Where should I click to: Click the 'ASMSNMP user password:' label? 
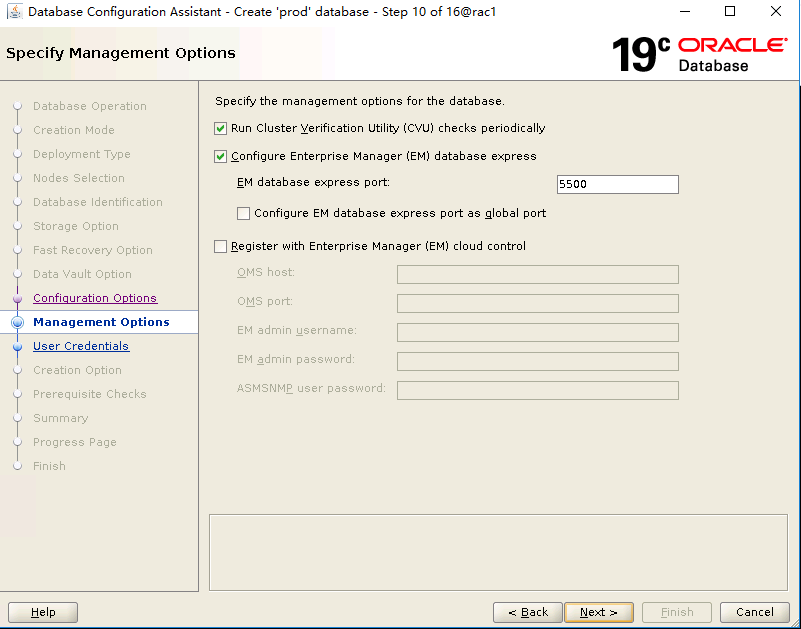click(x=311, y=388)
